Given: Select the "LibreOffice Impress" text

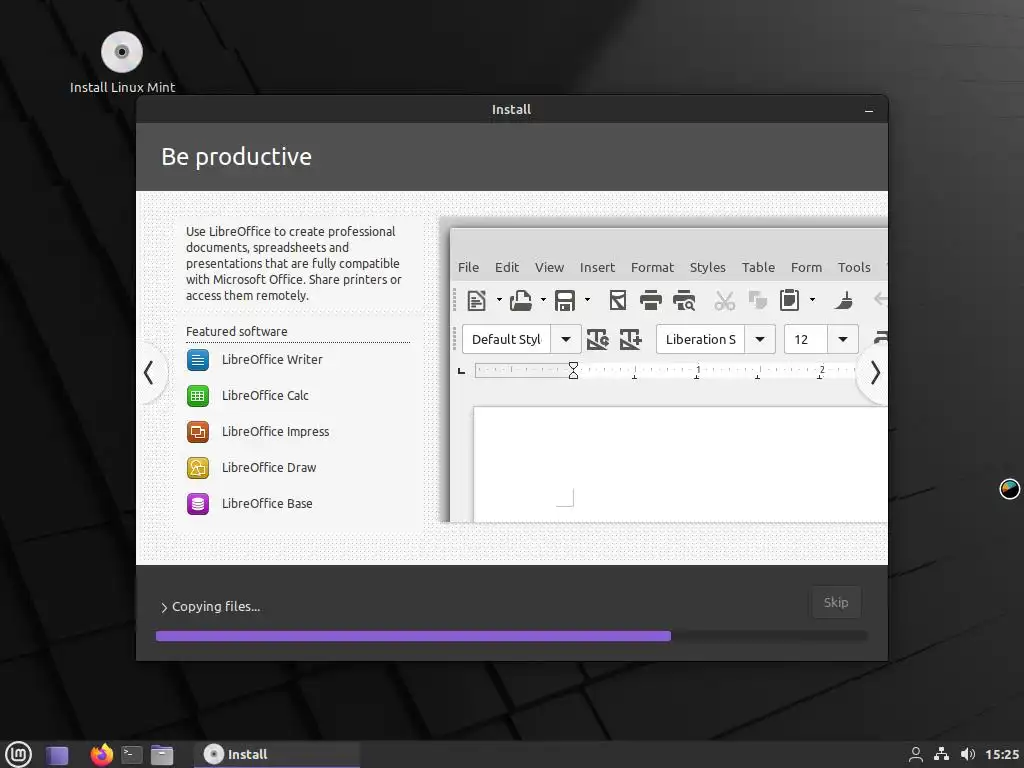Looking at the screenshot, I should [275, 432].
